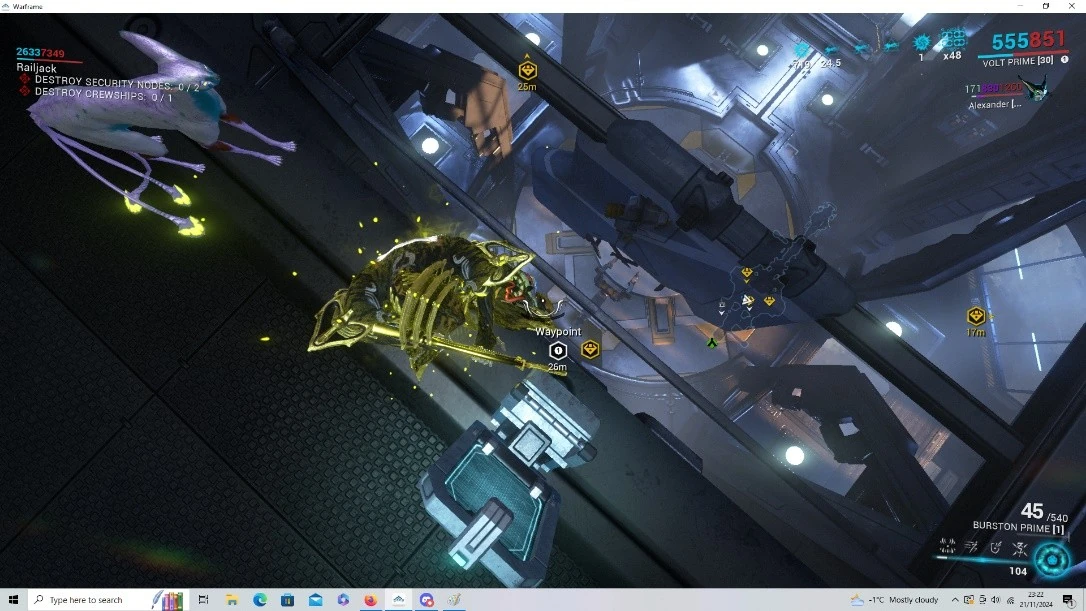Click the yellow objective marker labeled 25m
Screen dimensions: 1086x611
[528, 70]
